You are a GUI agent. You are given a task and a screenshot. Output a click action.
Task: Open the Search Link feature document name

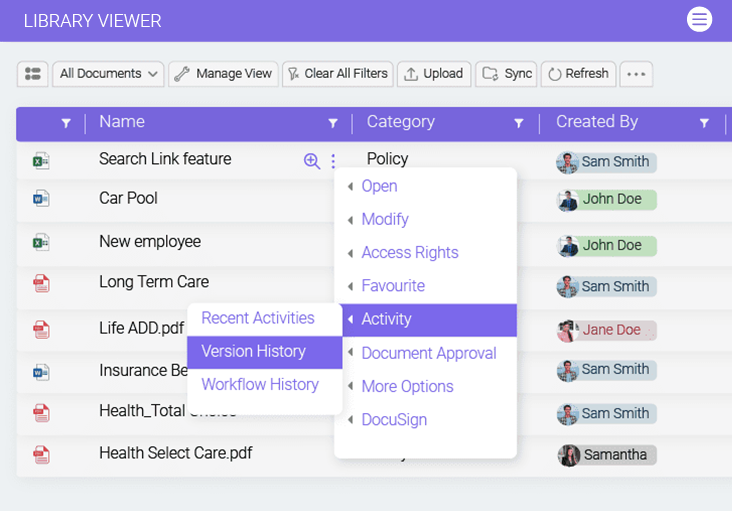(x=165, y=159)
